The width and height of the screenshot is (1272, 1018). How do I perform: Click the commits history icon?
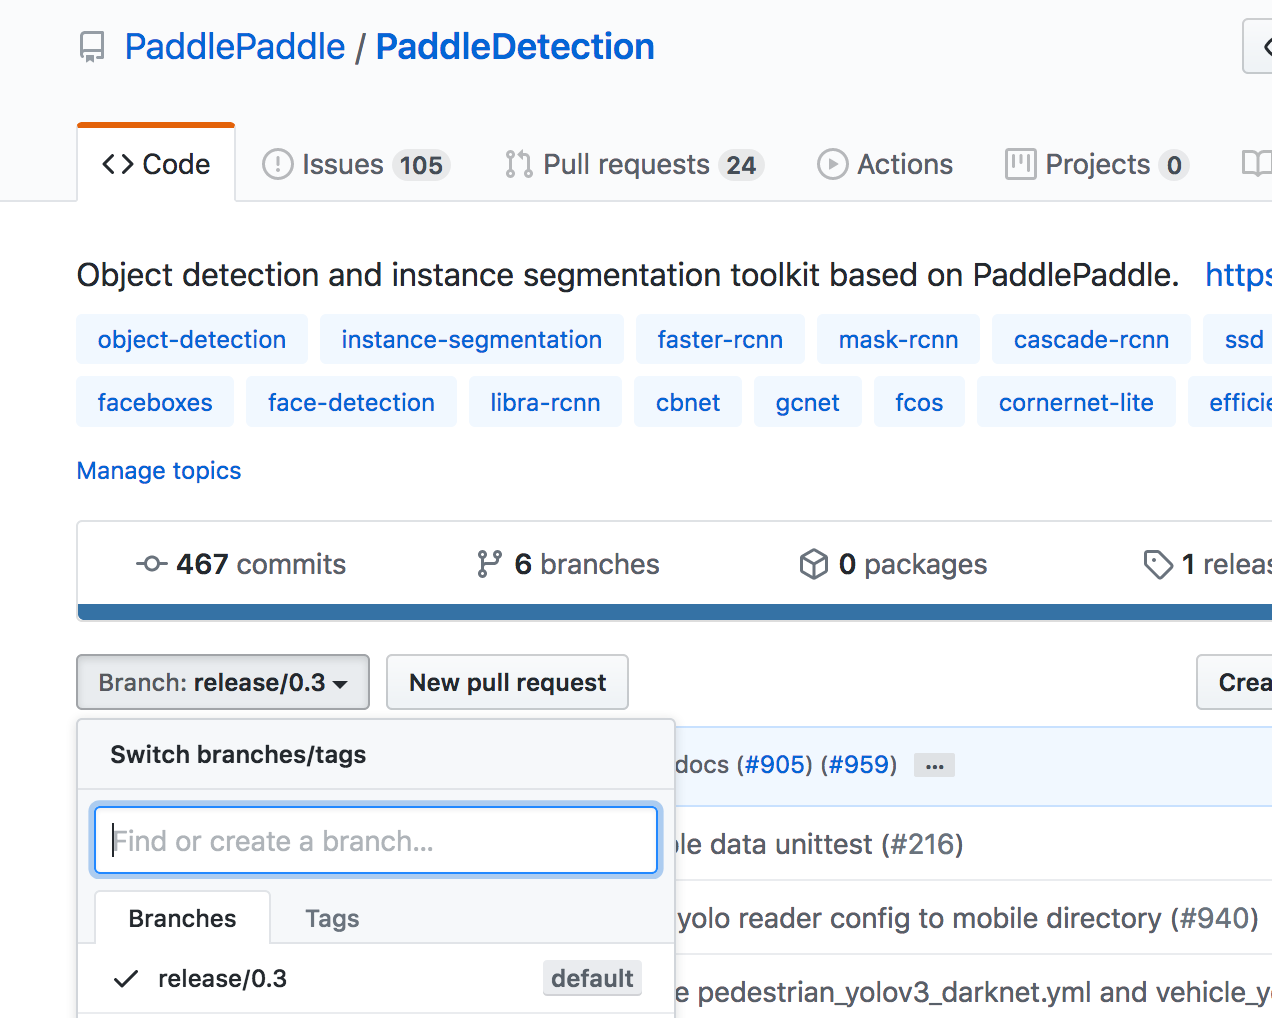pos(150,563)
